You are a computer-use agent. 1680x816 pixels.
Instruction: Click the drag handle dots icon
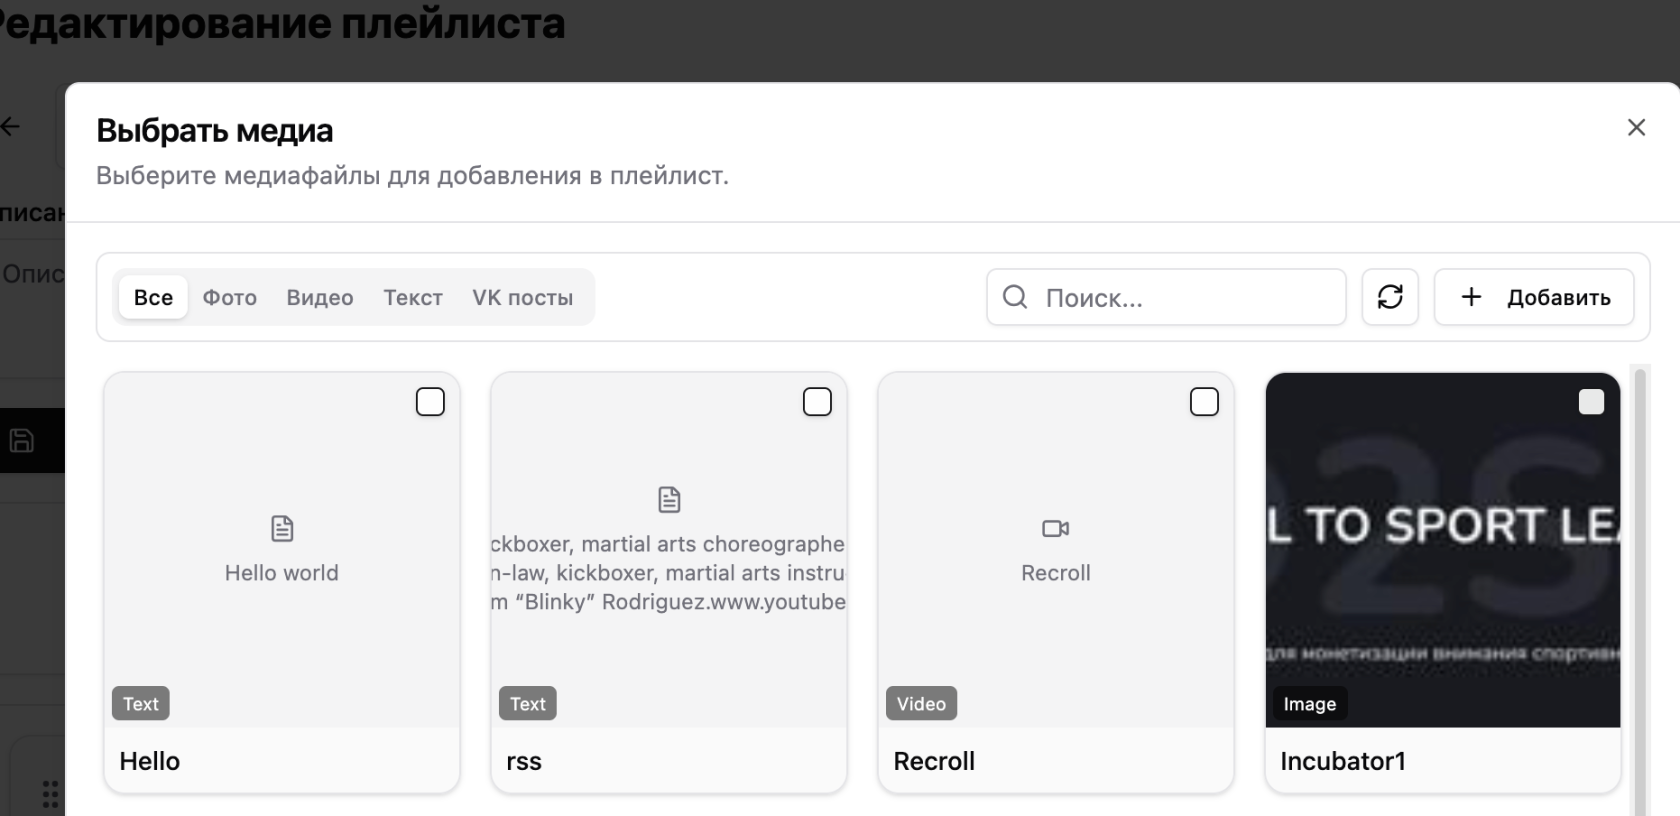coord(50,793)
